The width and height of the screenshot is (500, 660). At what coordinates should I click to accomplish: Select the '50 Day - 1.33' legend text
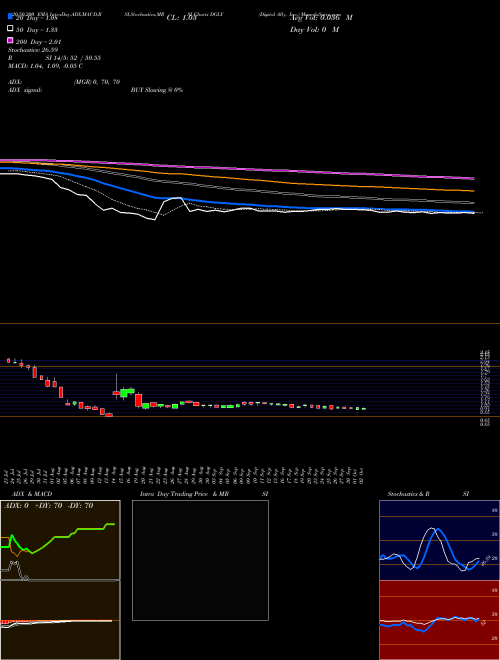click(37, 30)
